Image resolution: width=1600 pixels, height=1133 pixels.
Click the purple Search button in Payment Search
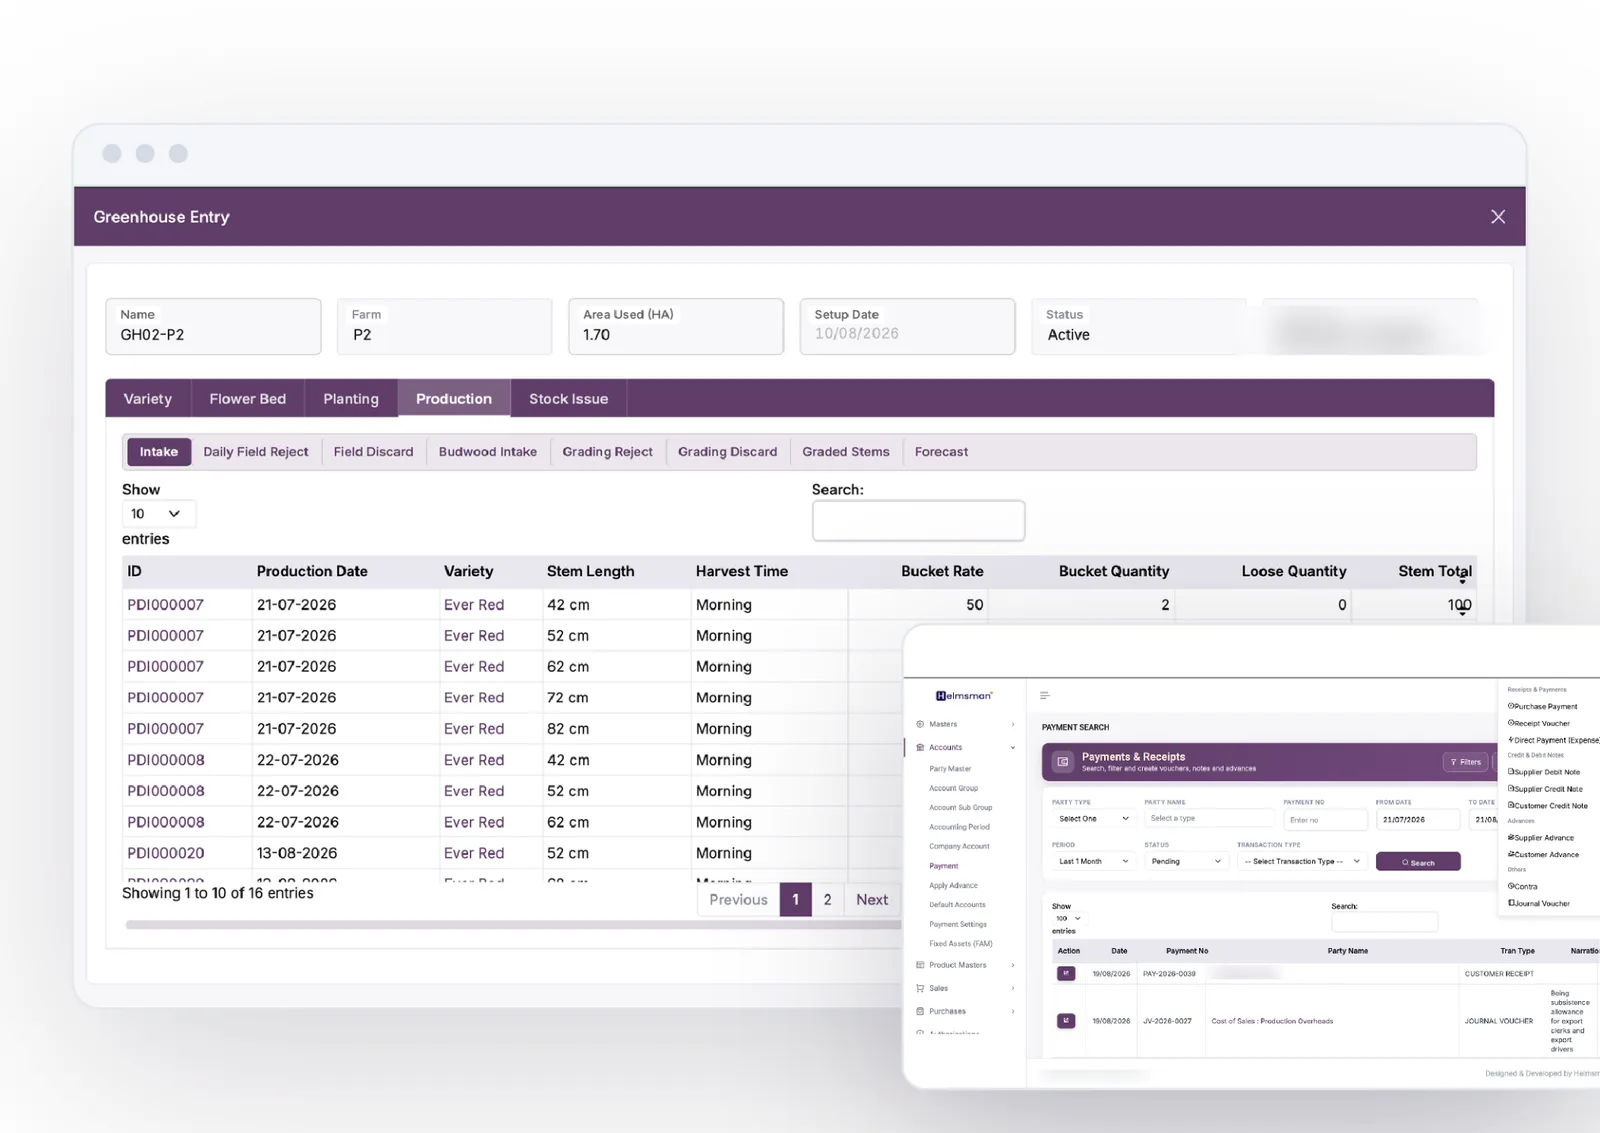click(x=1418, y=862)
